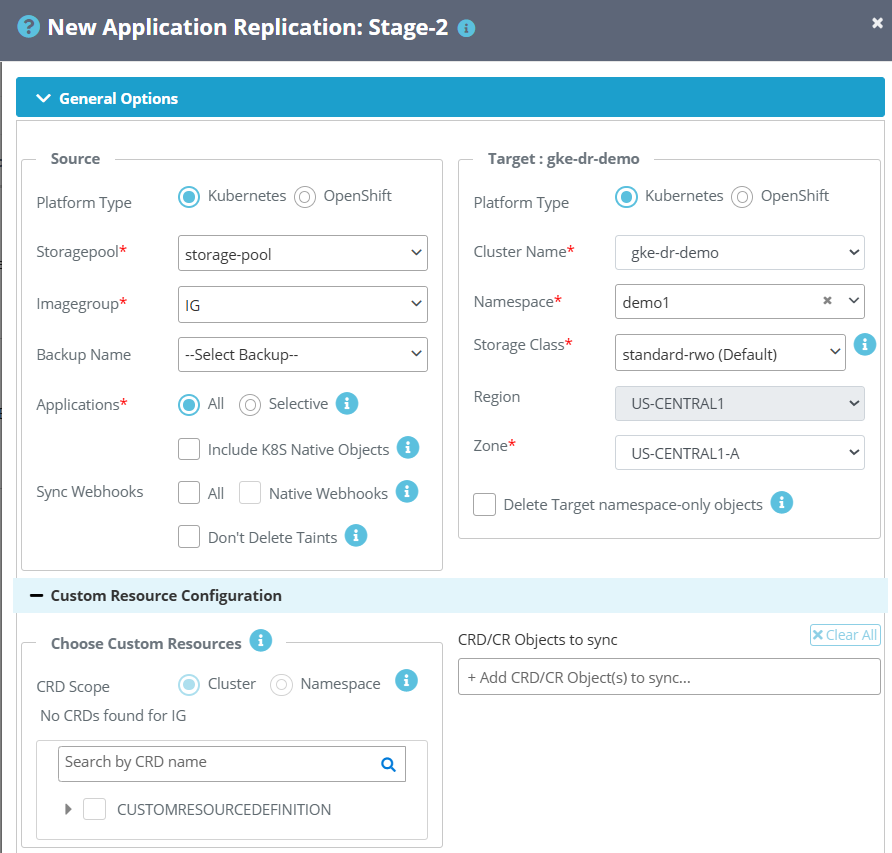This screenshot has width=892, height=853.
Task: Click the Add CRD/CR Object(s) to sync field
Action: click(x=669, y=677)
